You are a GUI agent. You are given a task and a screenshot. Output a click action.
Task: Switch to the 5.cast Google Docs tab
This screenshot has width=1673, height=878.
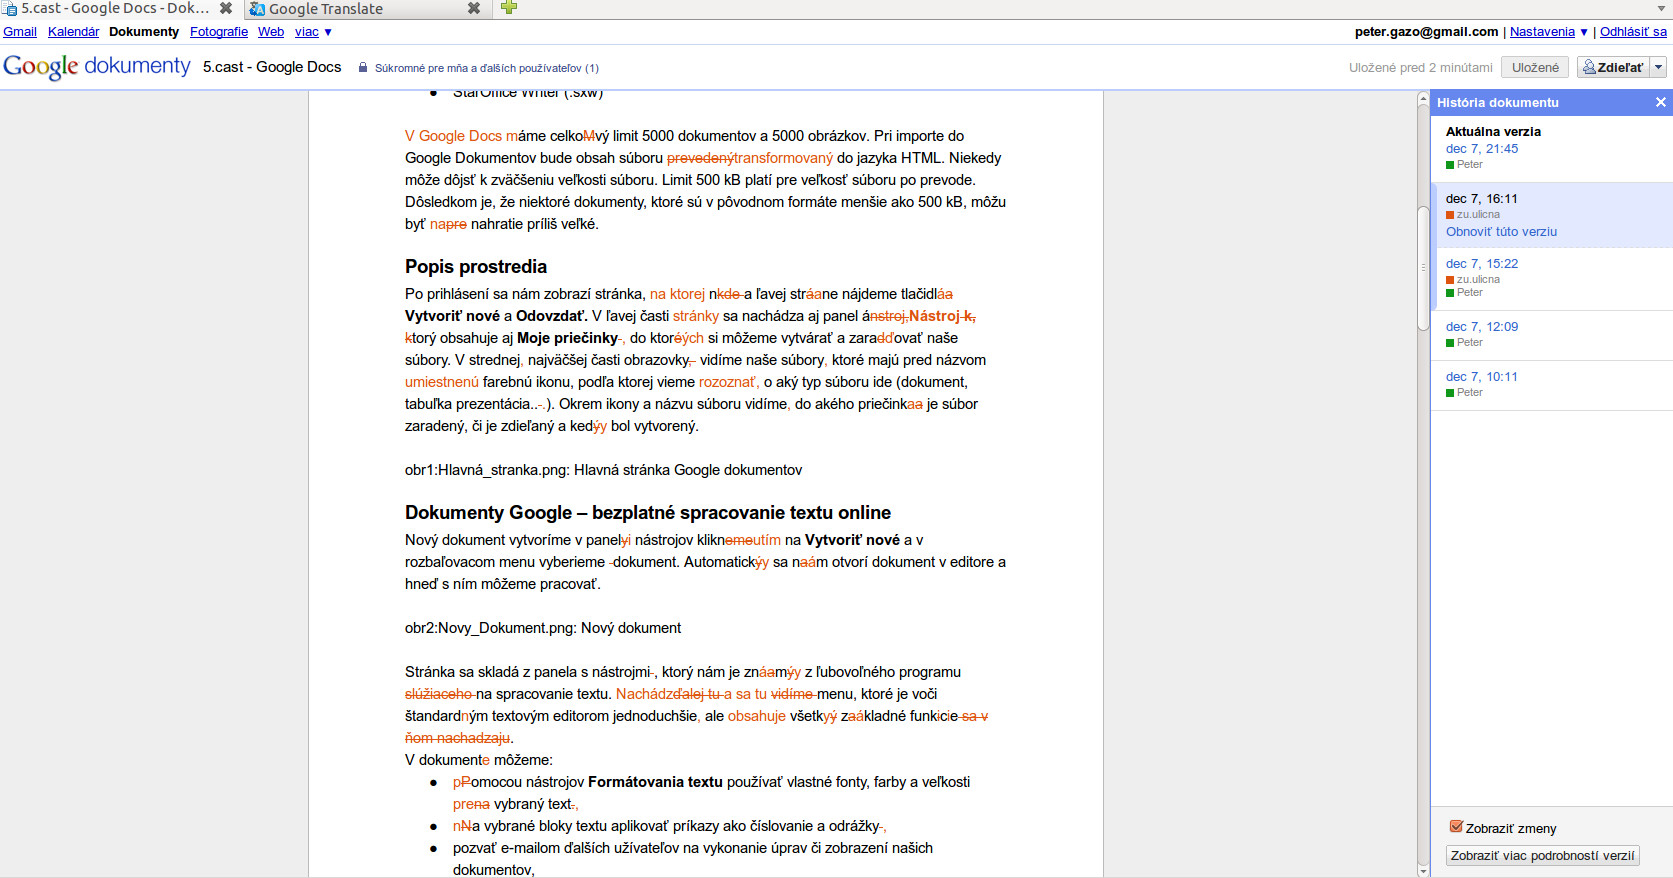(x=118, y=9)
